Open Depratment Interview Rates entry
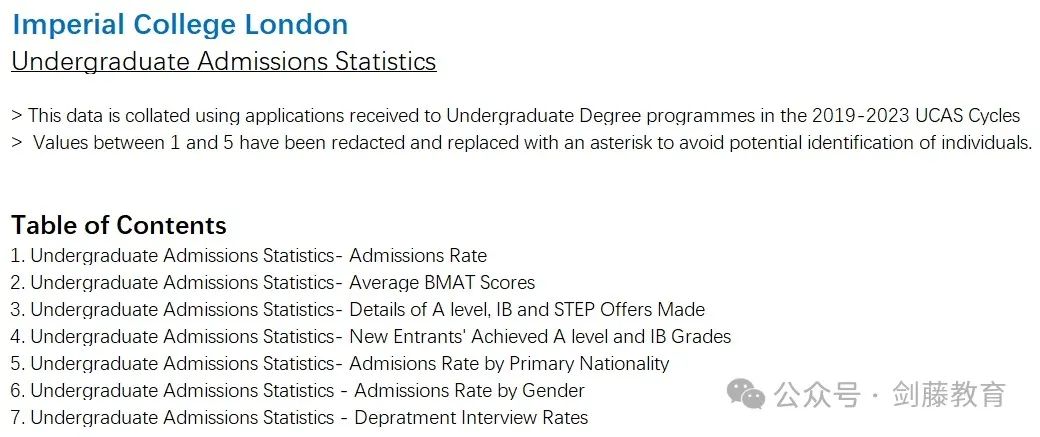The width and height of the screenshot is (1040, 437). point(299,418)
